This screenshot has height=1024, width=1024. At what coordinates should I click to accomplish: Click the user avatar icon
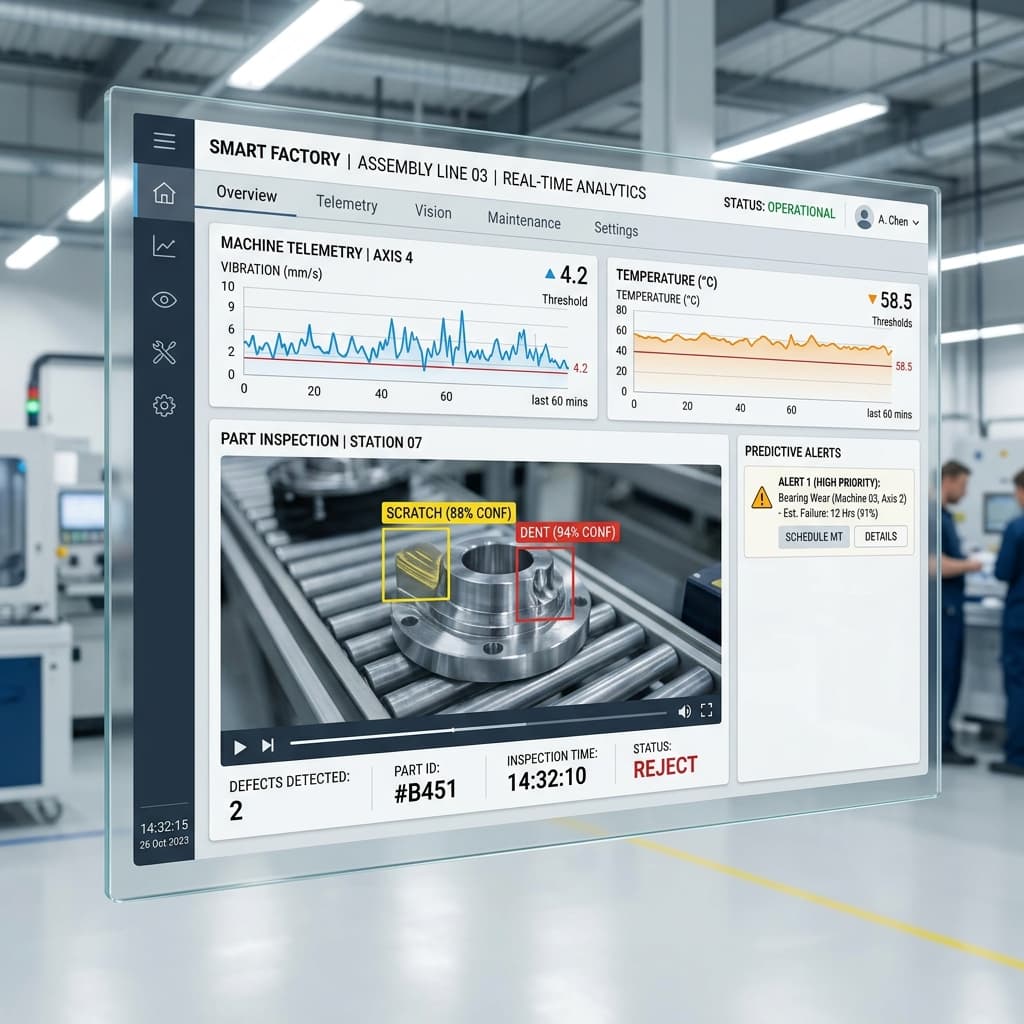[864, 217]
